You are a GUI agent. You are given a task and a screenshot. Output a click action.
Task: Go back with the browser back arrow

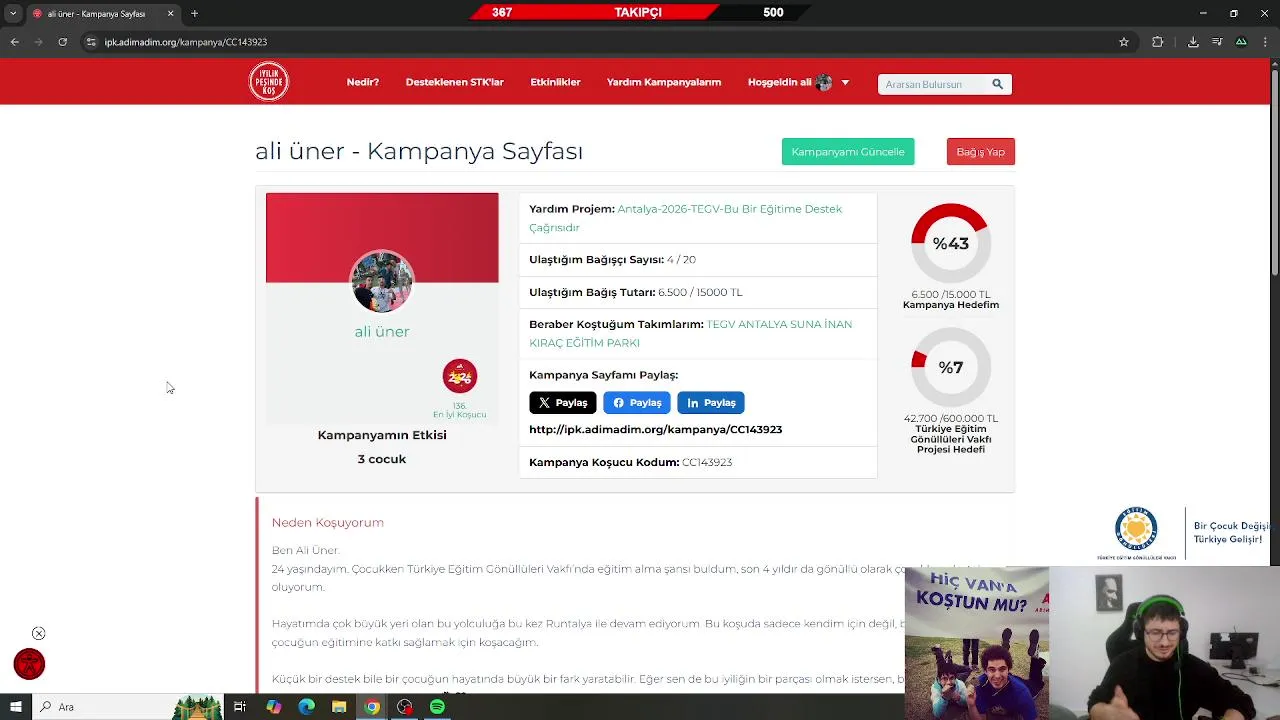pos(14,42)
